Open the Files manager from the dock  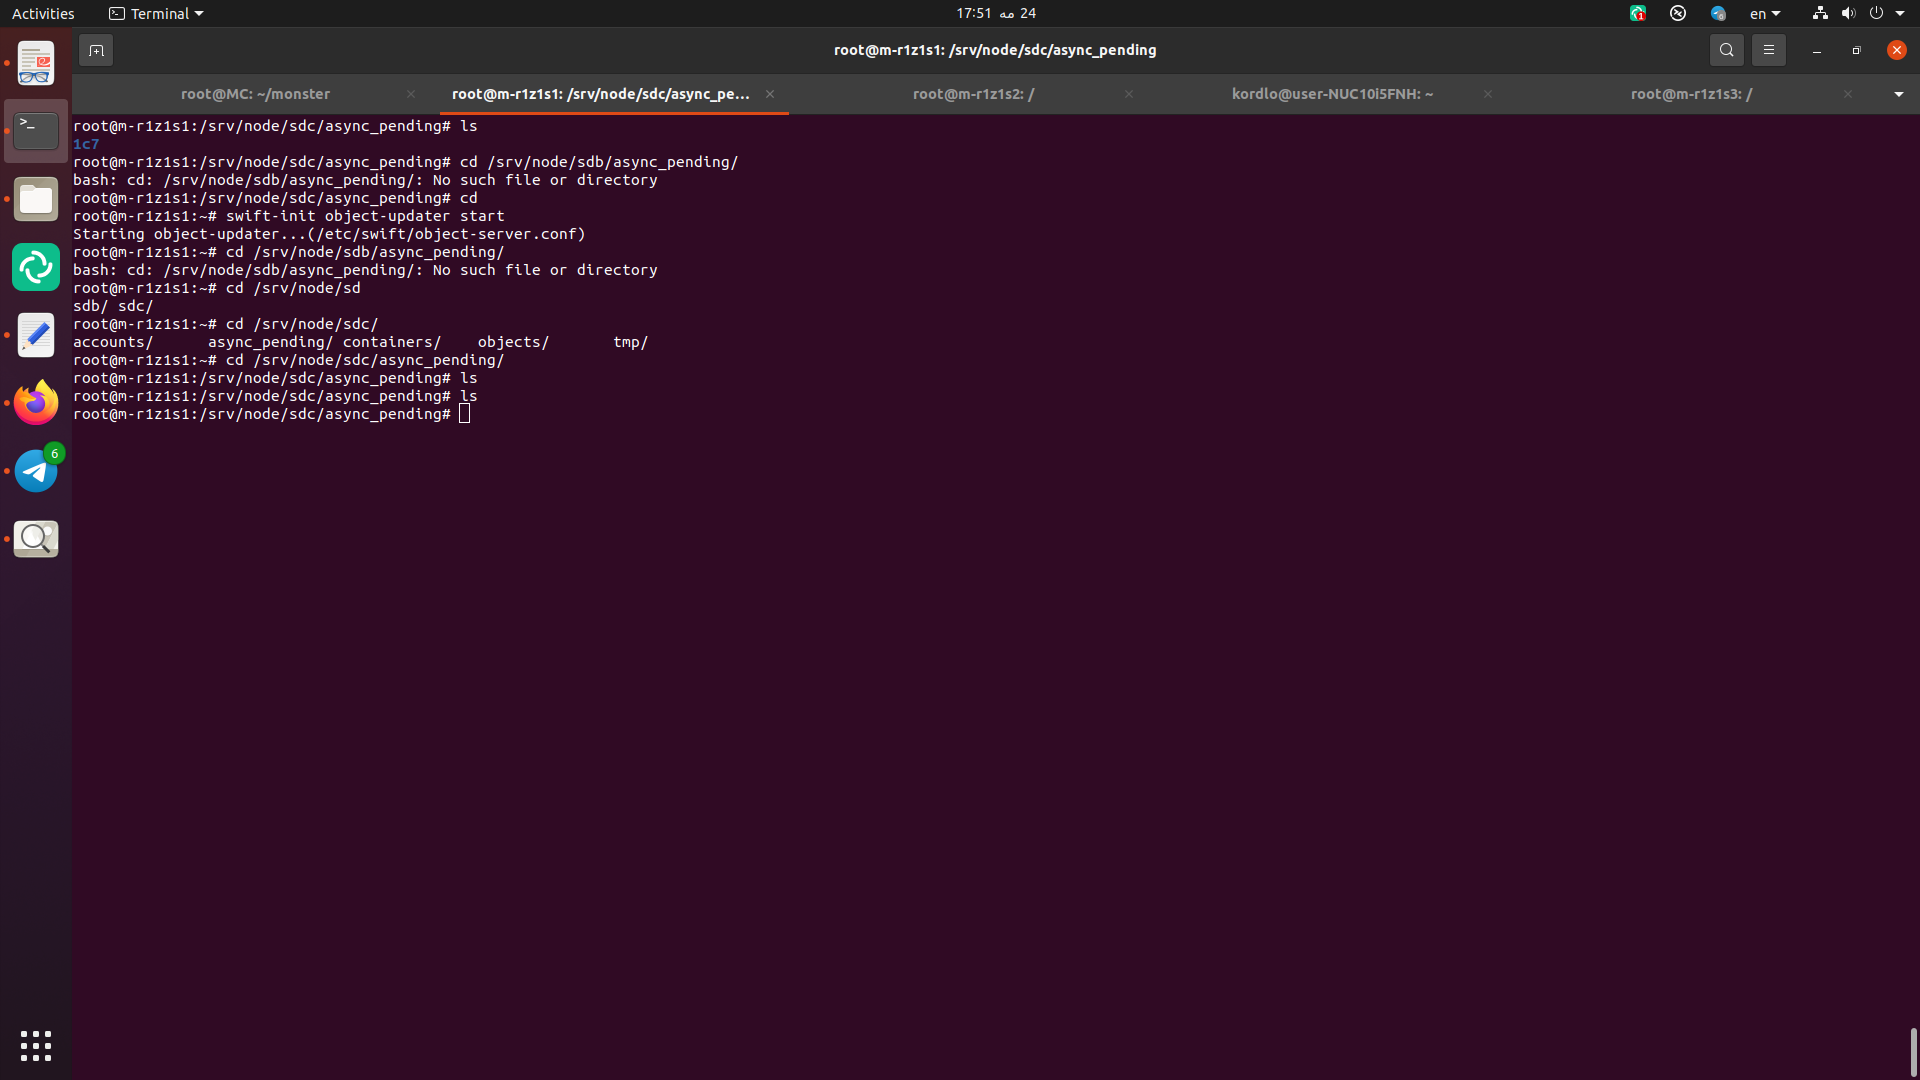(x=36, y=199)
